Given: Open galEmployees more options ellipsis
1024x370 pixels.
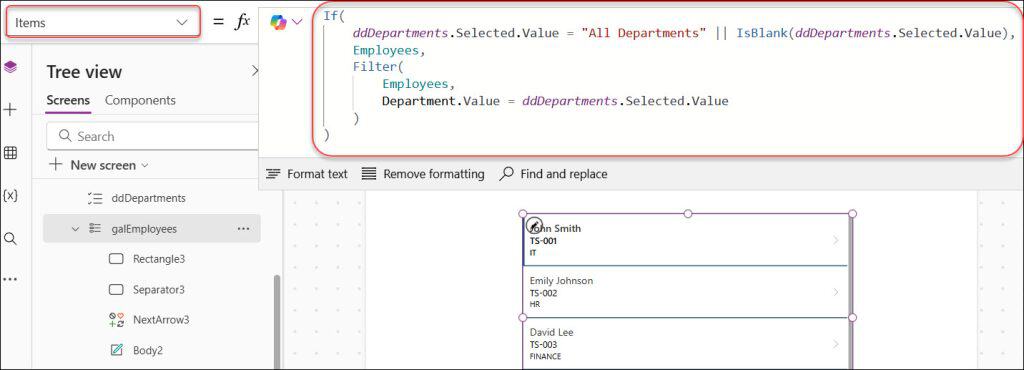Looking at the screenshot, I should [244, 229].
